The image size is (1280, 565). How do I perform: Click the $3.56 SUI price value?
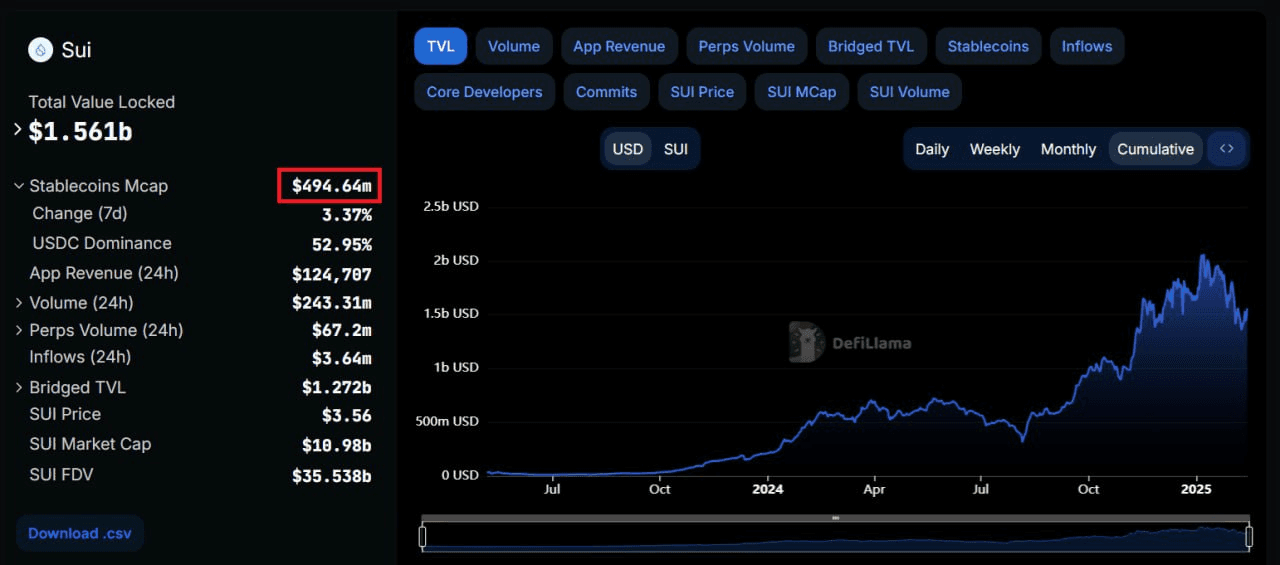click(347, 416)
